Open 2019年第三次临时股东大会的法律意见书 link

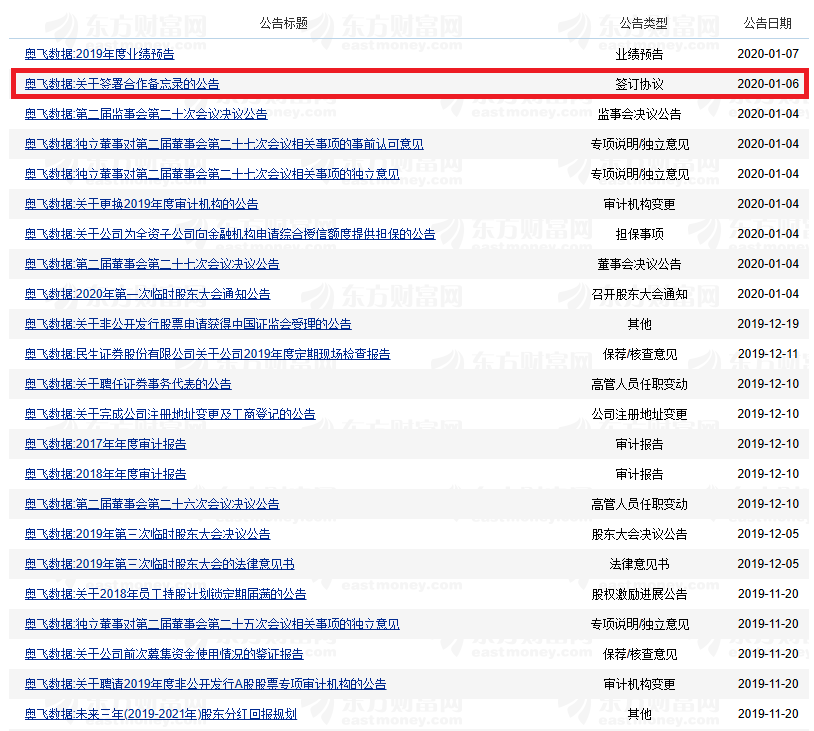click(x=159, y=564)
